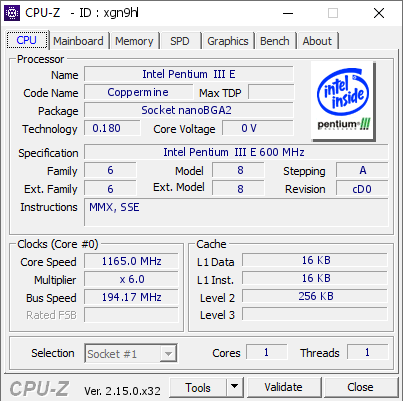Click the Level 2 cache value '256 KB'

pyautogui.click(x=315, y=296)
